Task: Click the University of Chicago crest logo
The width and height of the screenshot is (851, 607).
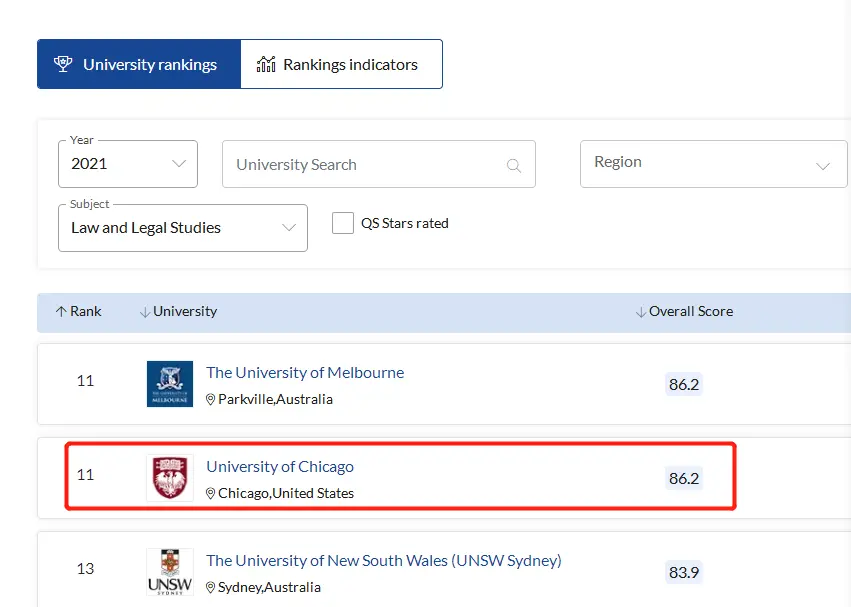Action: [x=170, y=478]
